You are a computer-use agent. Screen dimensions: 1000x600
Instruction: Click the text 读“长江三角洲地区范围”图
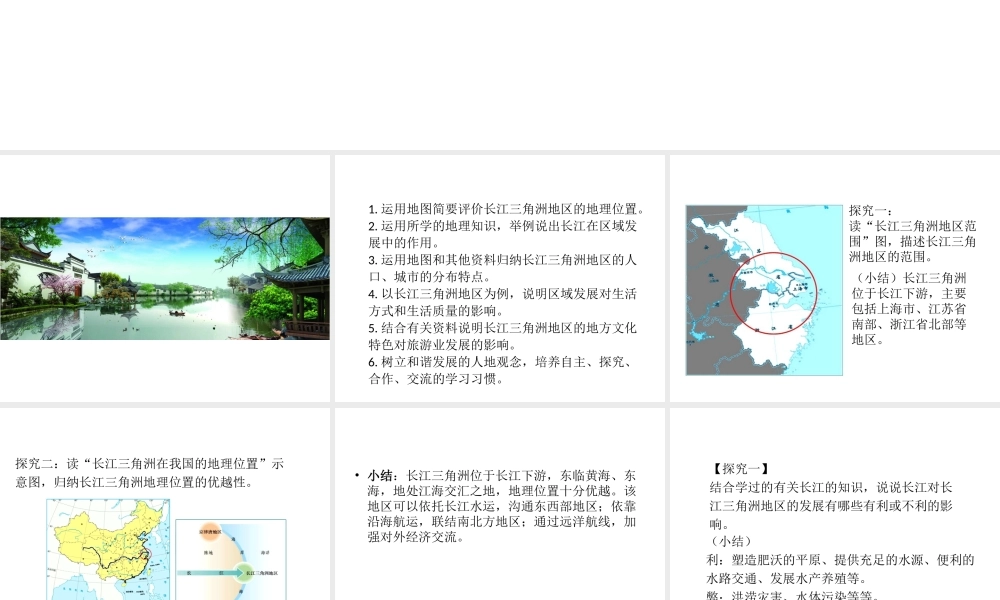pyautogui.click(x=913, y=233)
